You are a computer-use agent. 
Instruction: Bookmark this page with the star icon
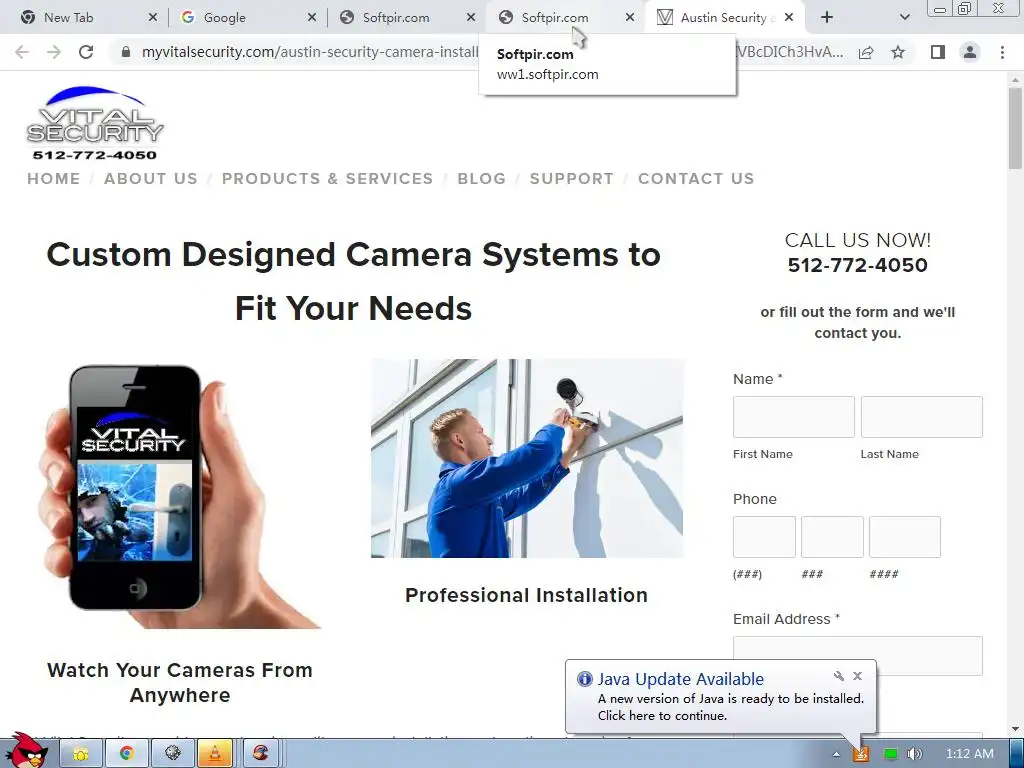[x=898, y=52]
